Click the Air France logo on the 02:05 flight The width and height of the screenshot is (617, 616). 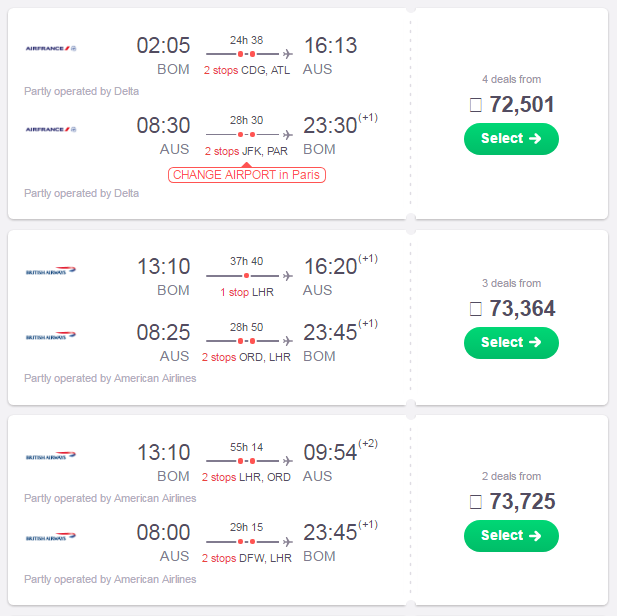51,48
